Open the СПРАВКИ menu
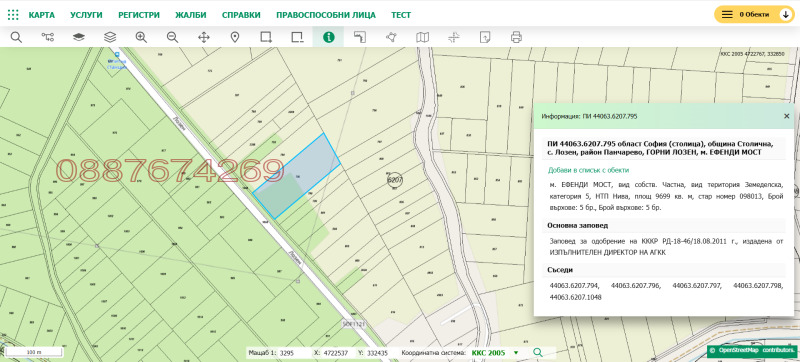The height and width of the screenshot is (362, 800). pos(241,15)
